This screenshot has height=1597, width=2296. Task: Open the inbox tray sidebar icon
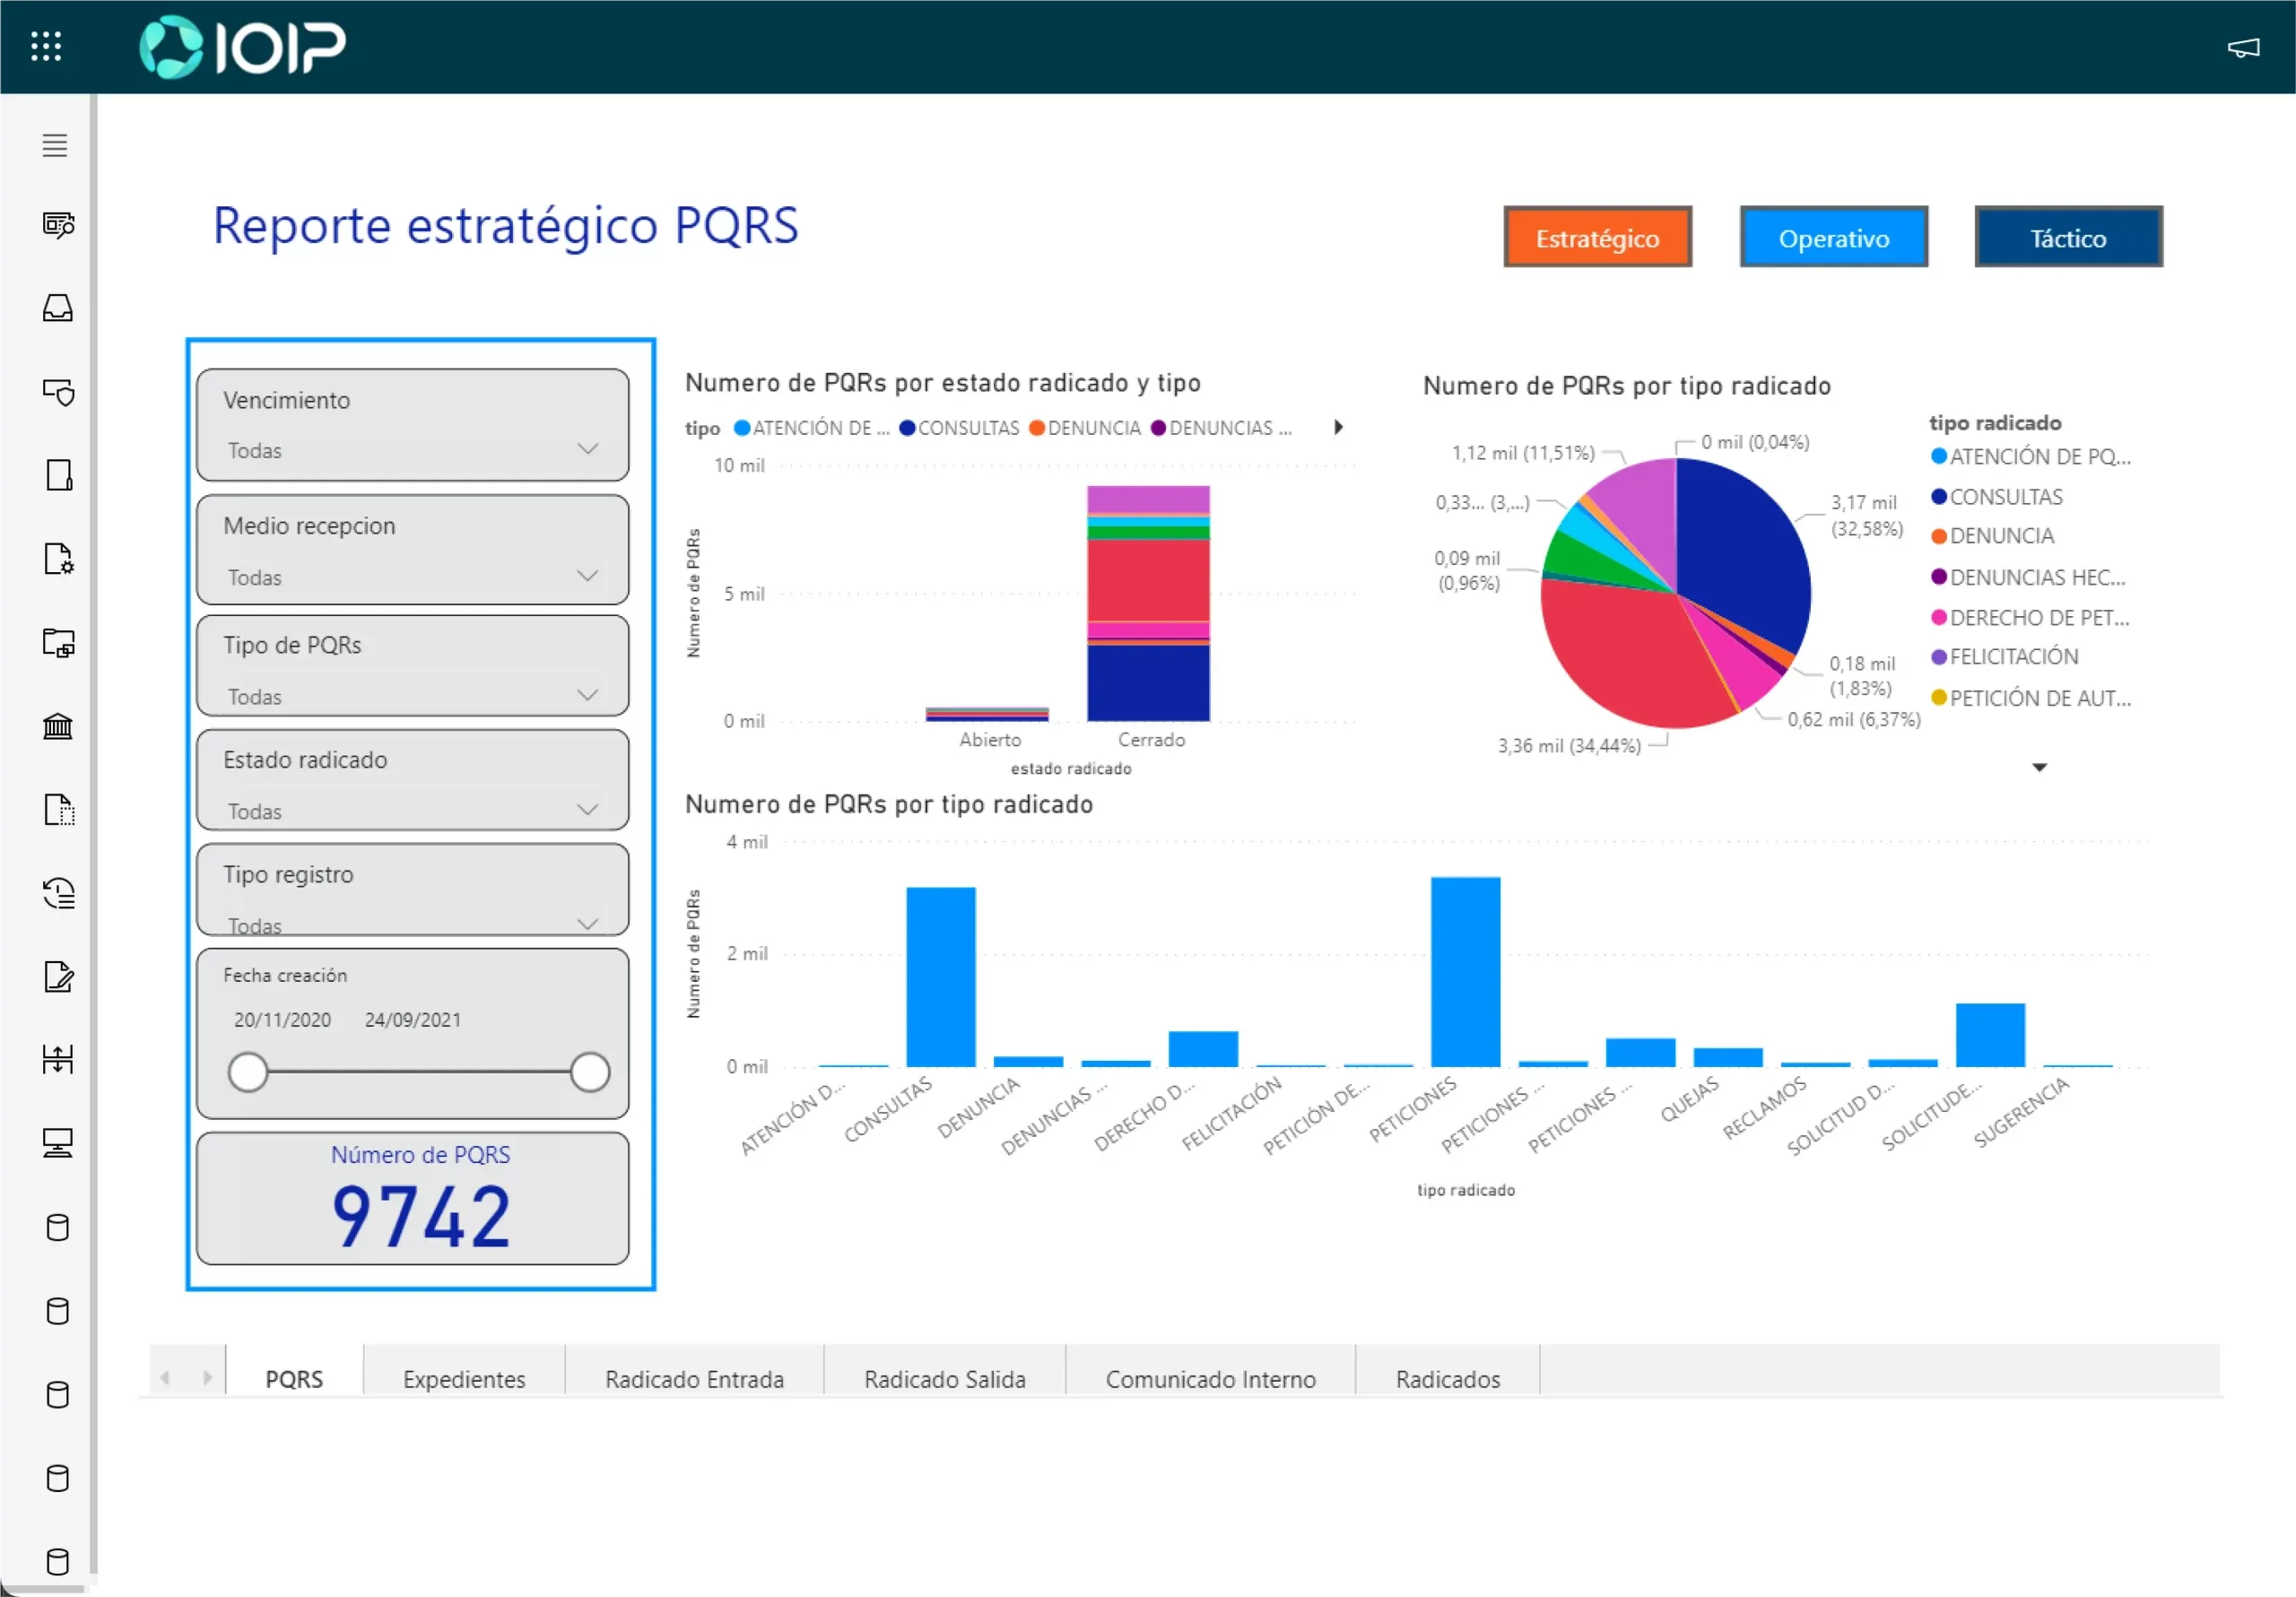pyautogui.click(x=58, y=308)
